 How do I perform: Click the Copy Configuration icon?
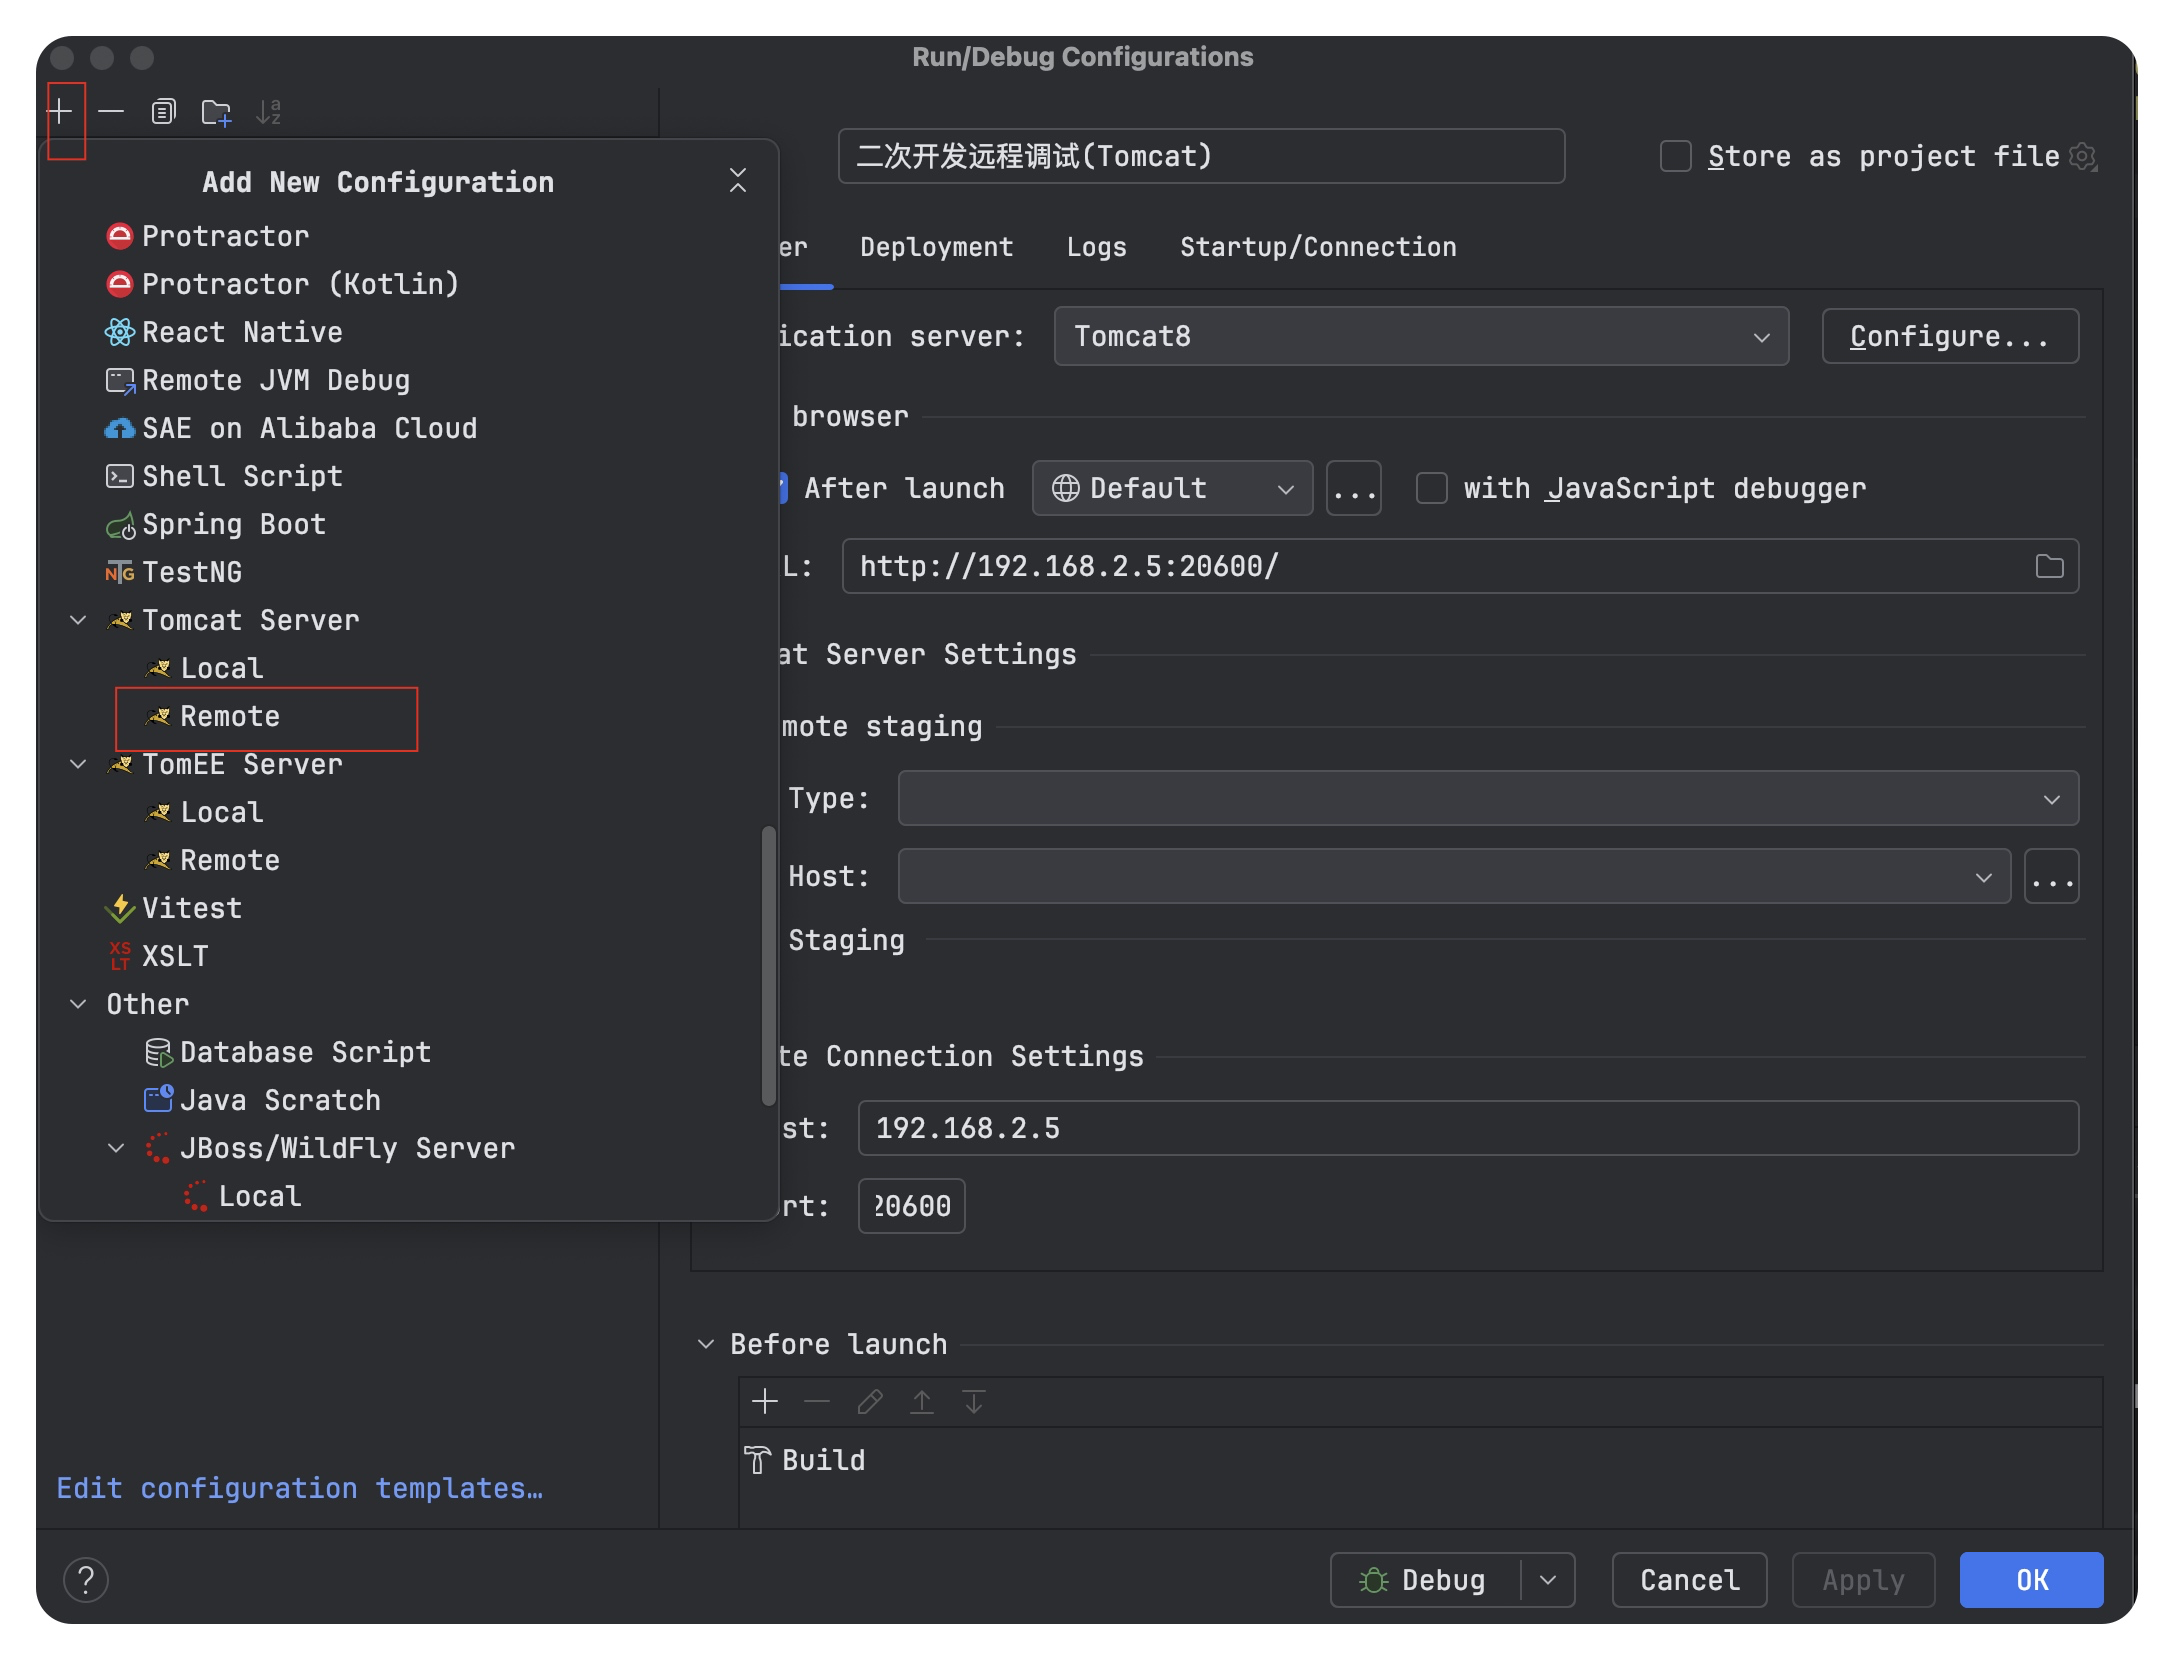164,111
